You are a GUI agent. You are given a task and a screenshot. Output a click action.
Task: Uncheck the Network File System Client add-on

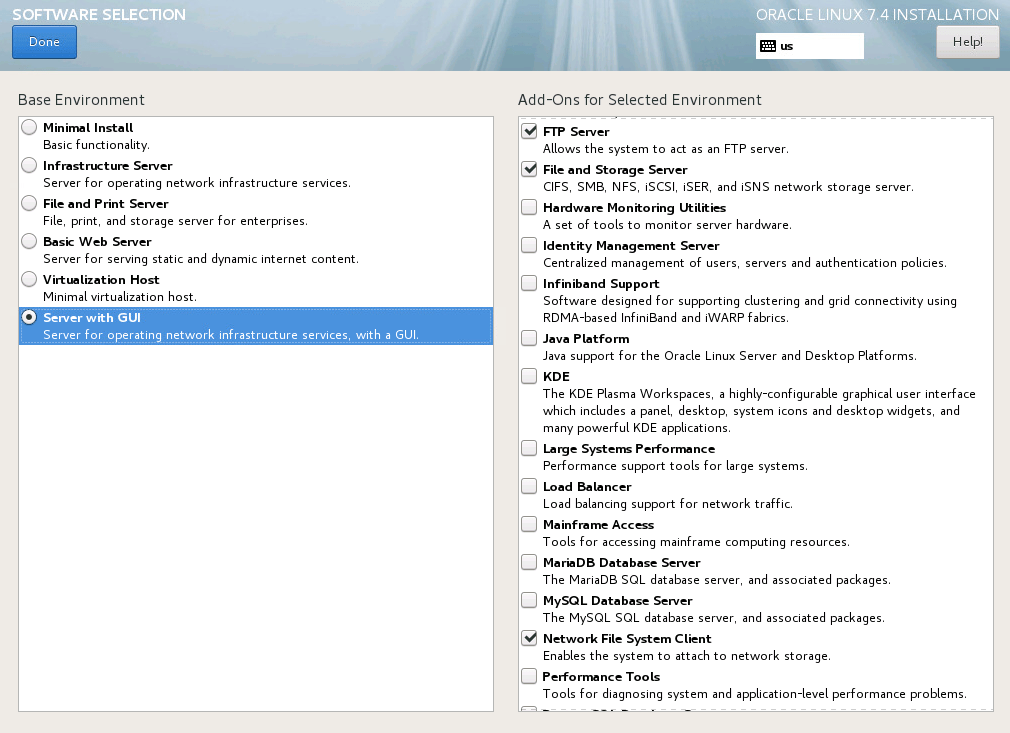pyautogui.click(x=528, y=638)
